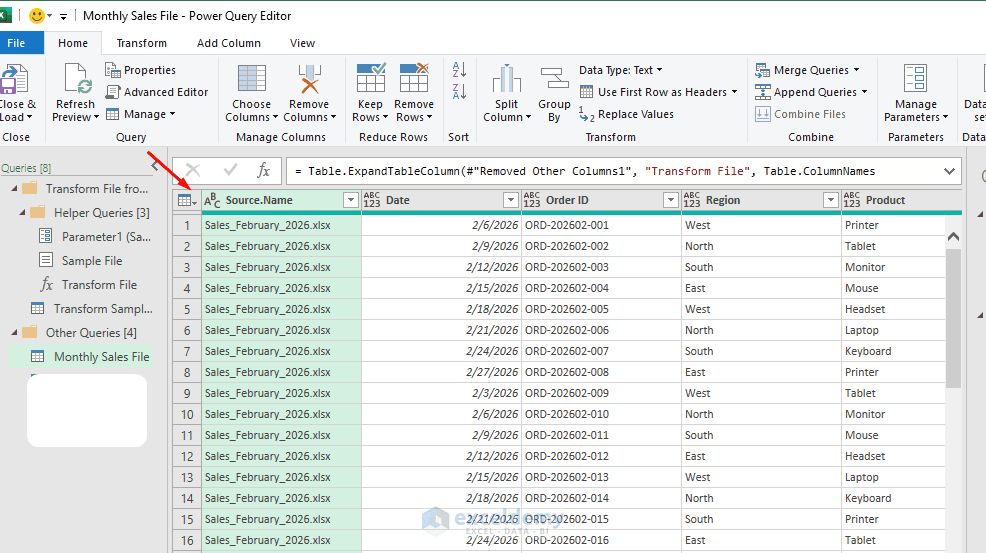Sort descending Z to A
986x553 pixels.
(460, 92)
